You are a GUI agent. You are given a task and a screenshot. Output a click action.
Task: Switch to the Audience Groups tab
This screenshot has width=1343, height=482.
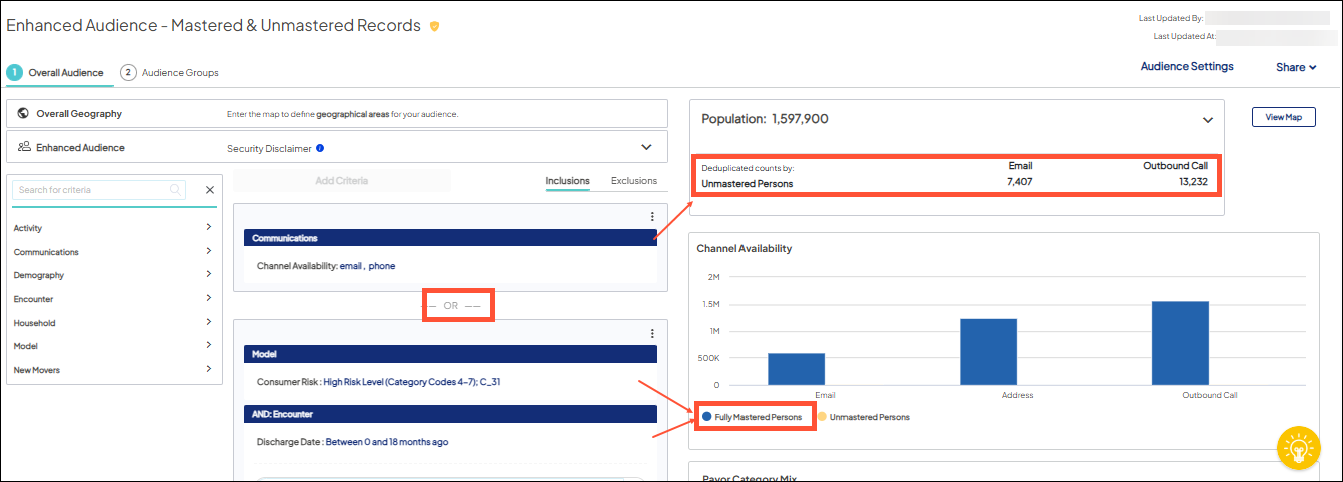coord(170,73)
